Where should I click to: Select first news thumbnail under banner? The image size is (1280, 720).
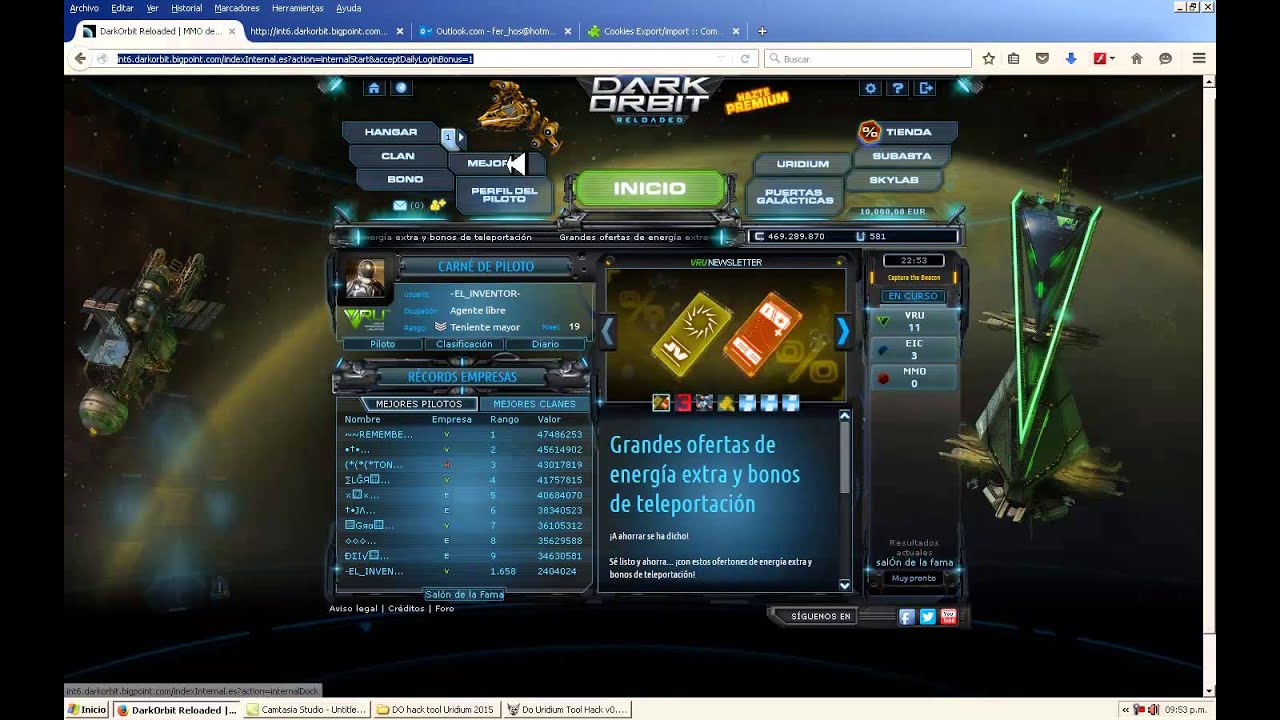(x=661, y=403)
